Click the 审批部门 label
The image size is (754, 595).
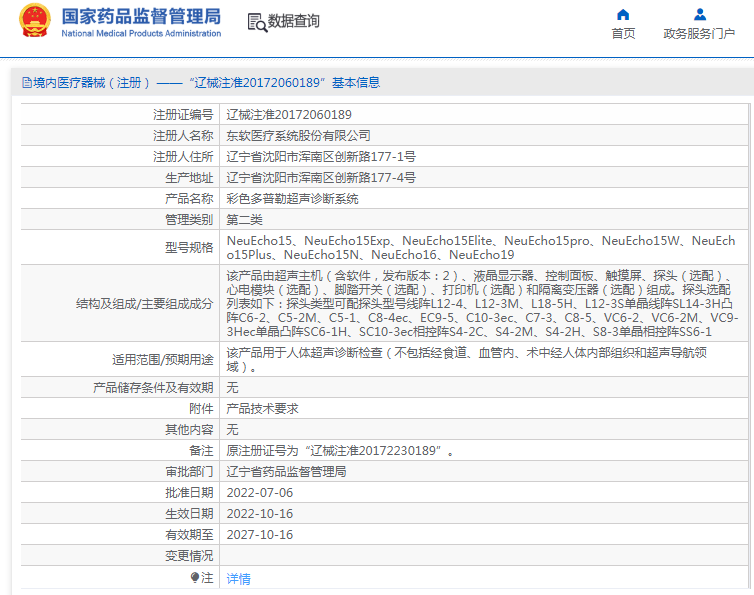(189, 471)
